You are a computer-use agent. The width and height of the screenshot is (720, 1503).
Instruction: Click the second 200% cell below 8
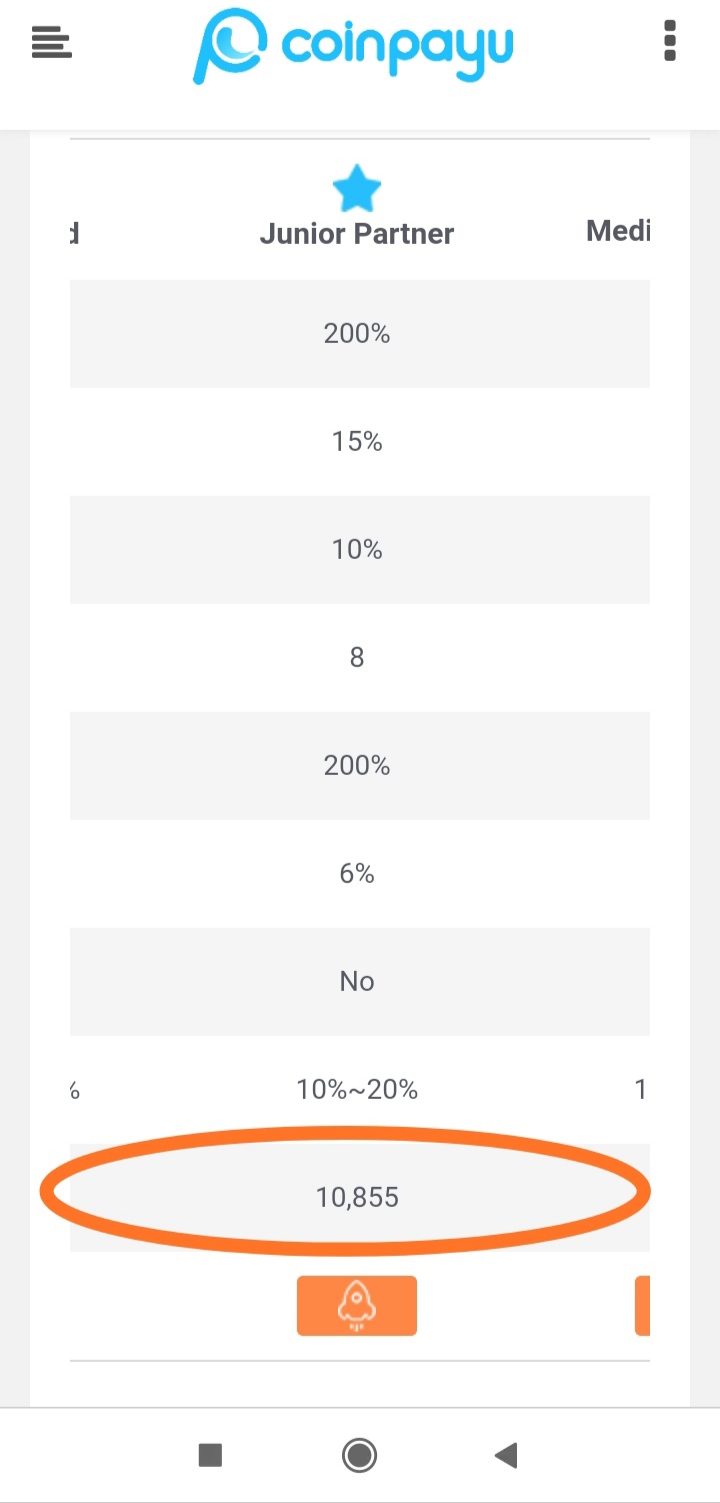357,765
